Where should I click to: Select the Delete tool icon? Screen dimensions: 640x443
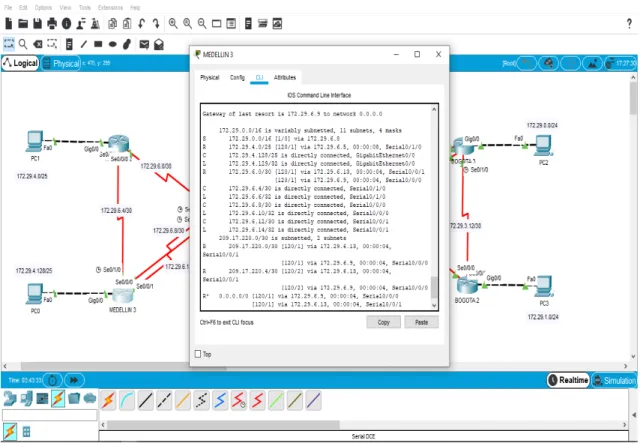[38, 44]
